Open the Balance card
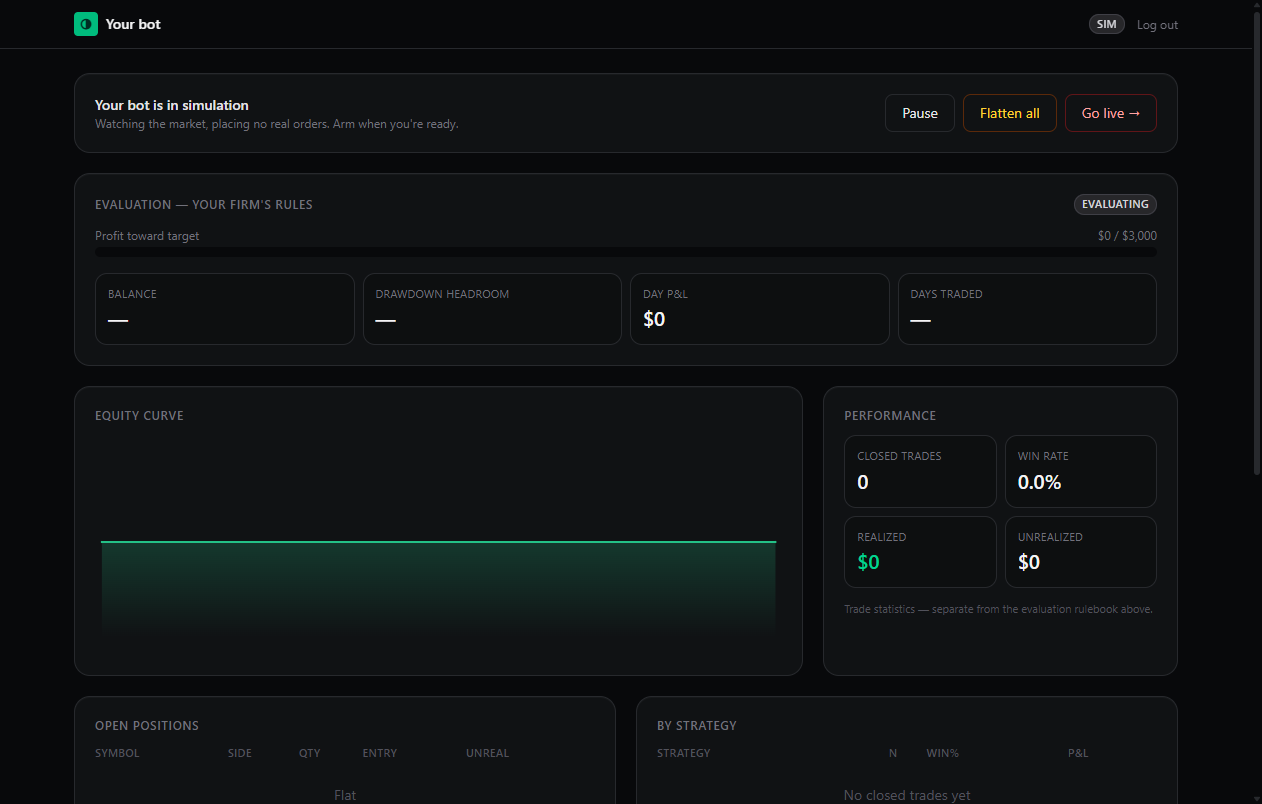 pos(225,309)
